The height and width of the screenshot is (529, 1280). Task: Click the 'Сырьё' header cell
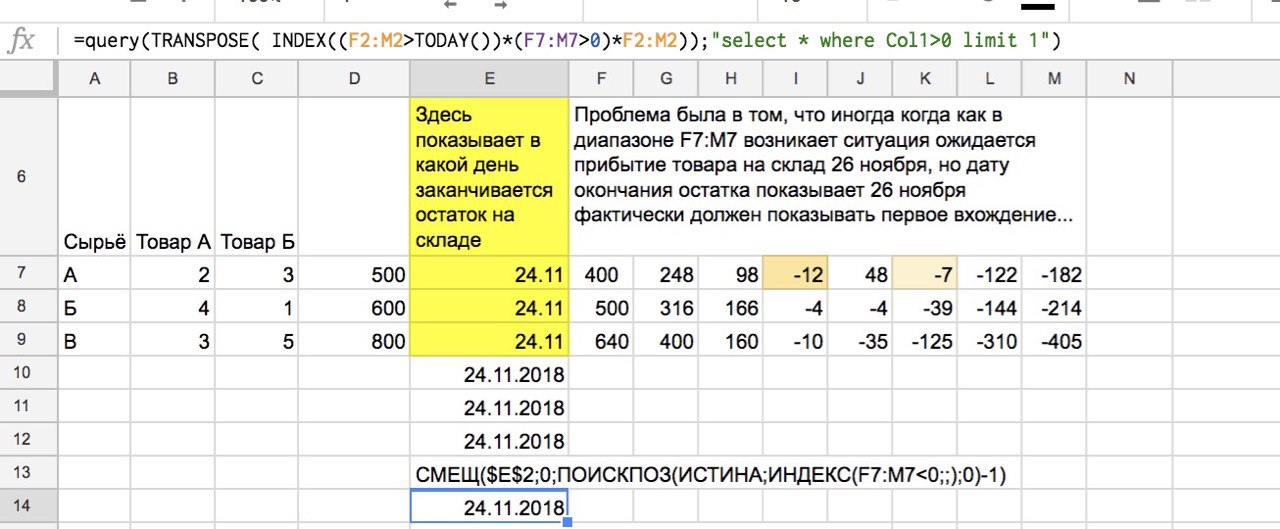95,177
